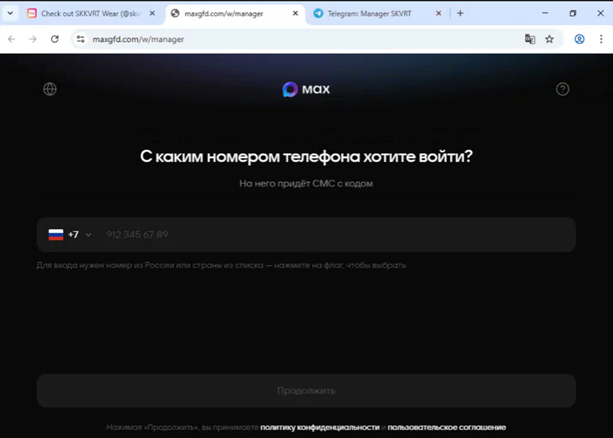Reload the current page

click(x=55, y=39)
